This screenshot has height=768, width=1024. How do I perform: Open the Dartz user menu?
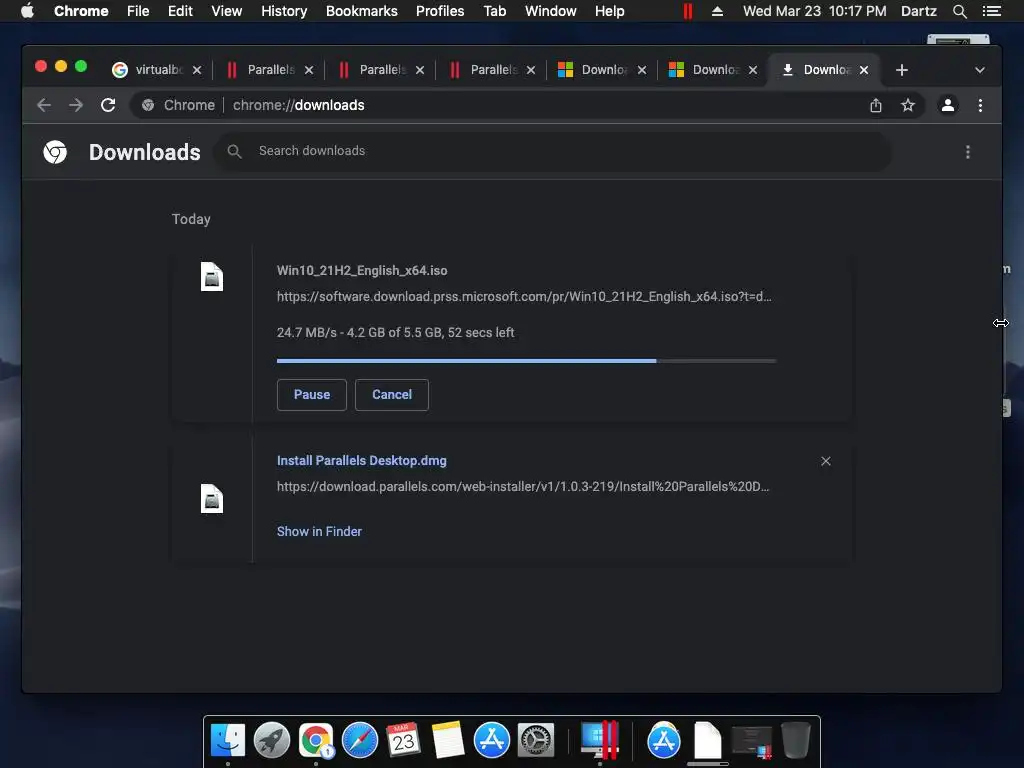pyautogui.click(x=918, y=11)
